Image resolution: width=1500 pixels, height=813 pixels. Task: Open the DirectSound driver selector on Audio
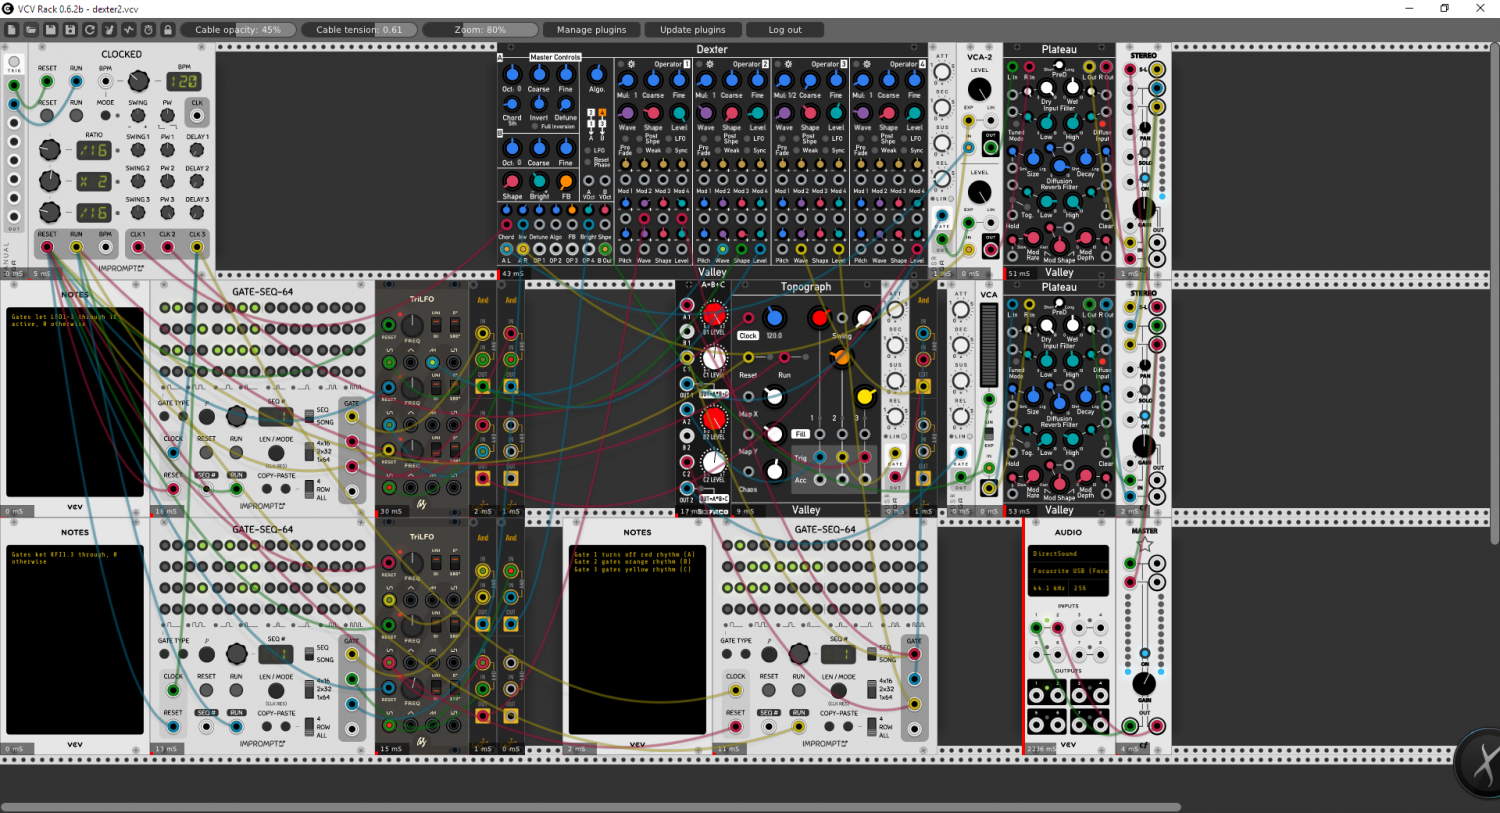coord(1068,553)
